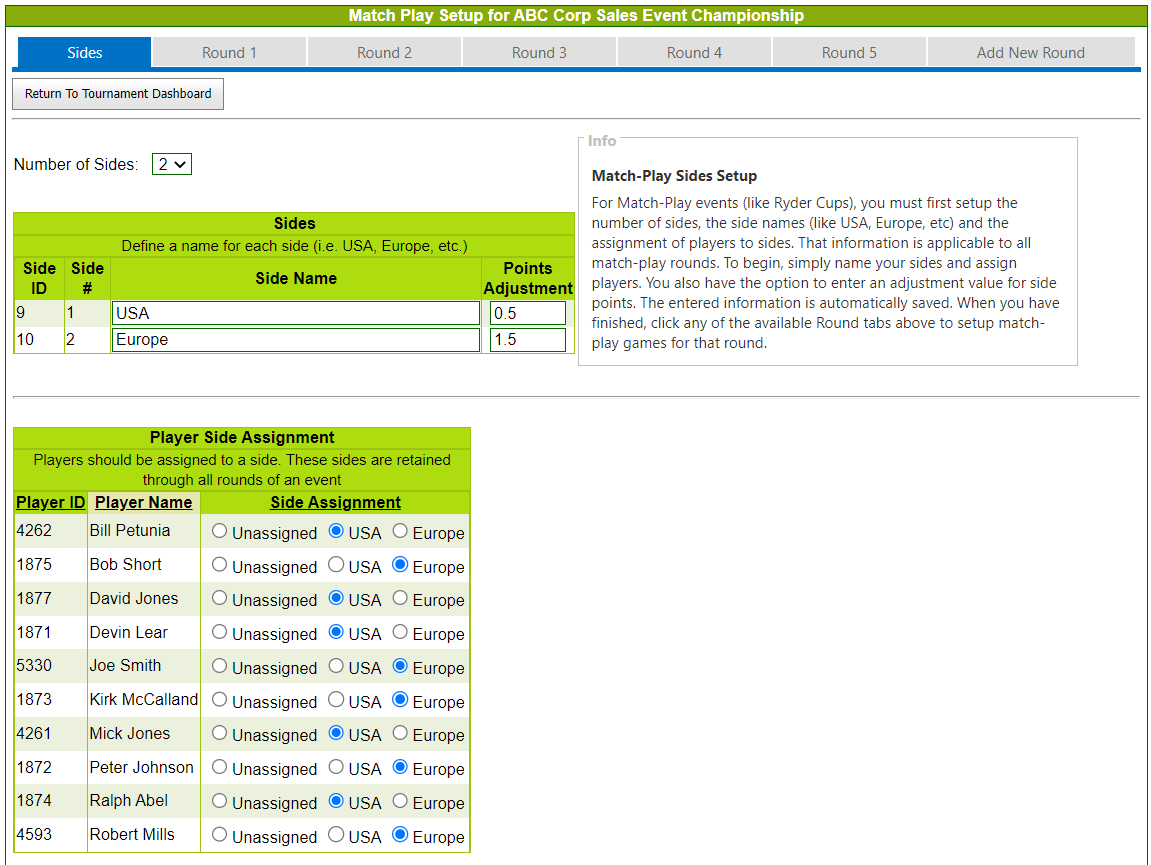Set Bill Petunia to Unassigned
Viewport: 1151px width, 865px height.
220,531
